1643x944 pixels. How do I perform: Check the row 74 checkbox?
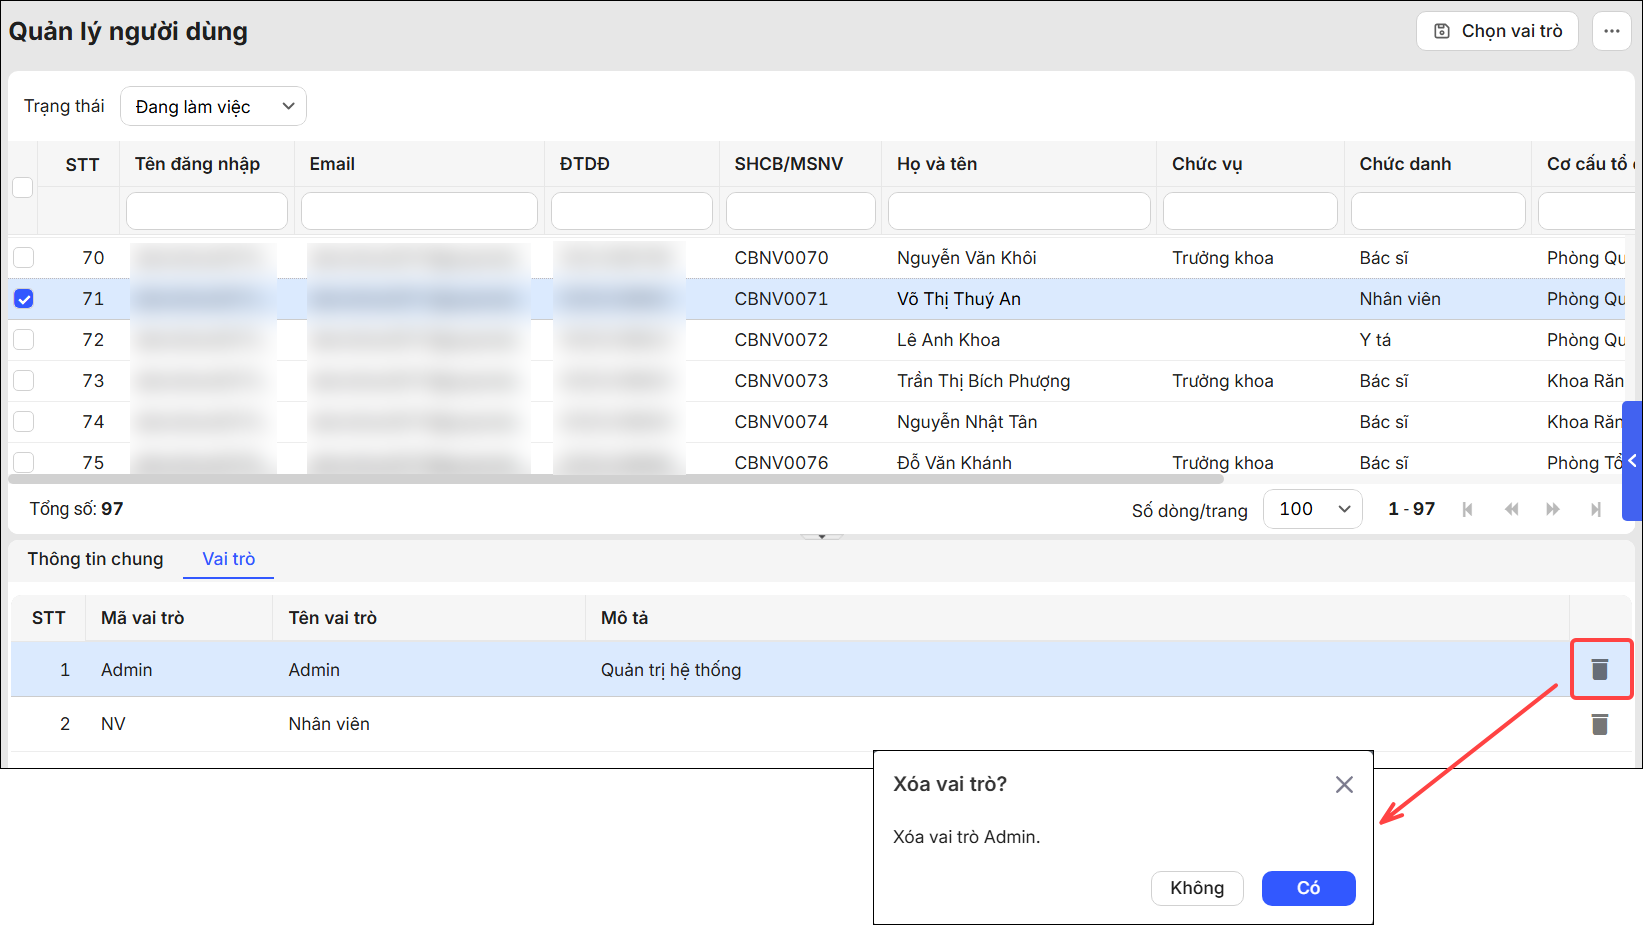point(24,422)
